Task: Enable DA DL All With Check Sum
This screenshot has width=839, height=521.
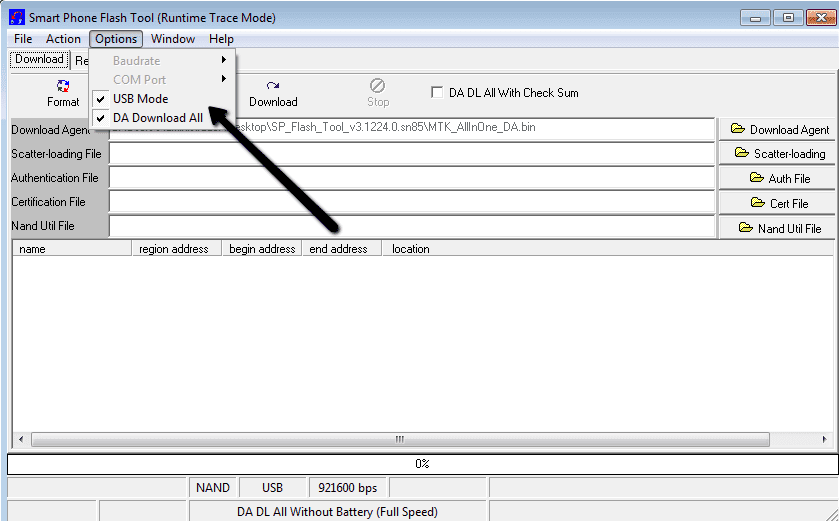Action: coord(437,93)
